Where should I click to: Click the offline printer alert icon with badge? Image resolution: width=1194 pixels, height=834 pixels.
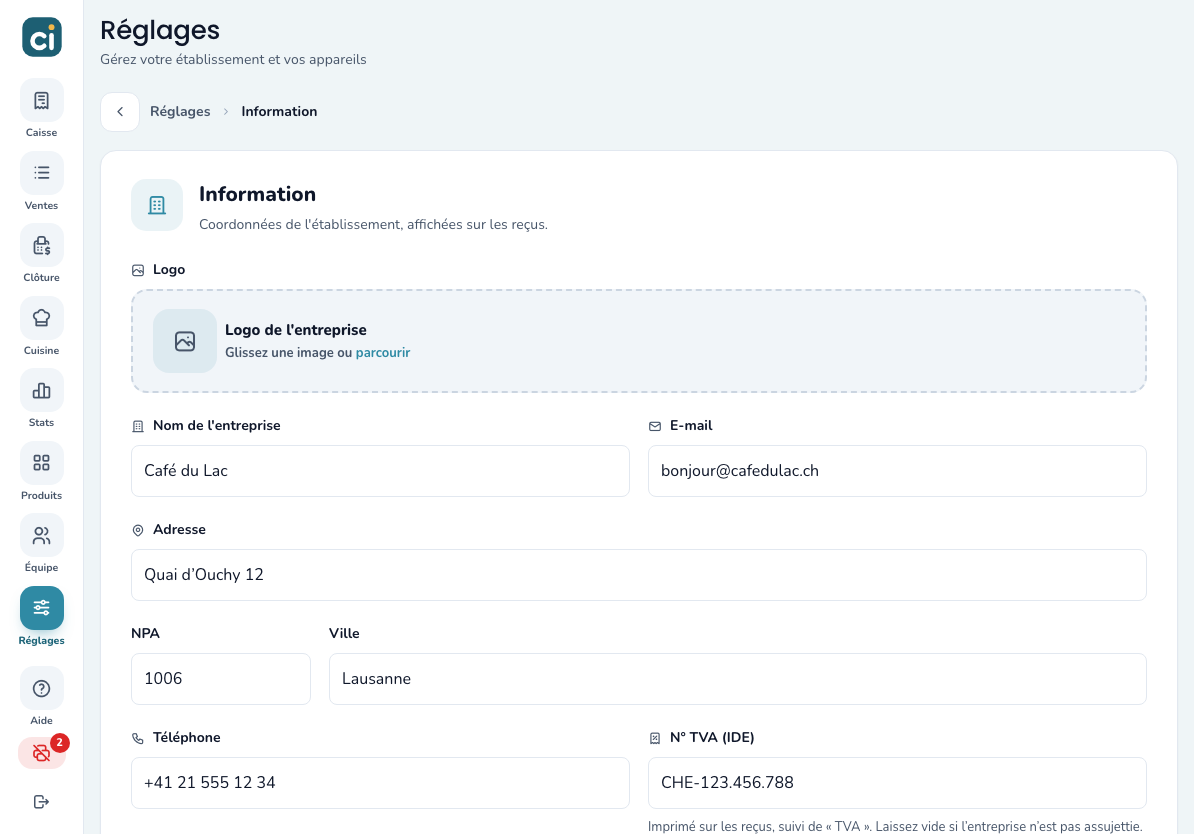[x=42, y=753]
